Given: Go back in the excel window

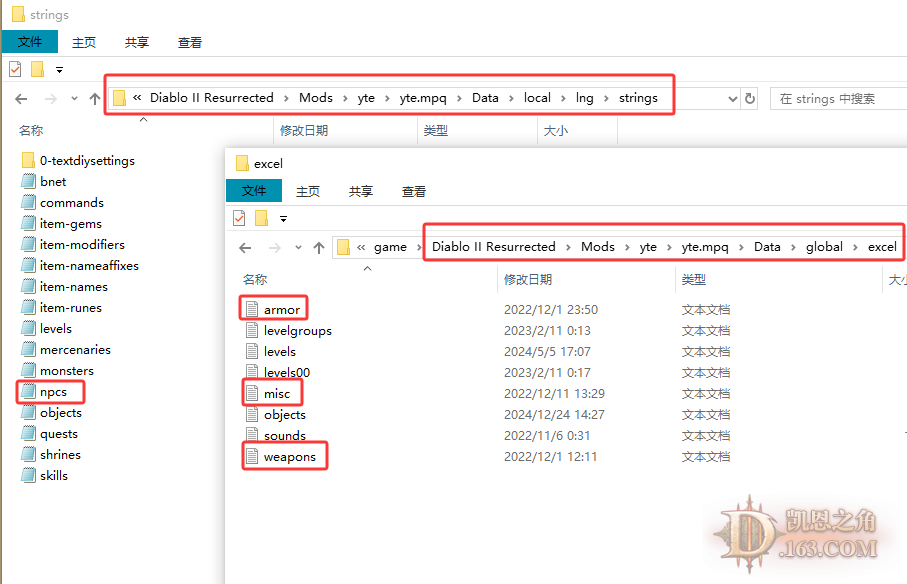Looking at the screenshot, I should tap(245, 248).
